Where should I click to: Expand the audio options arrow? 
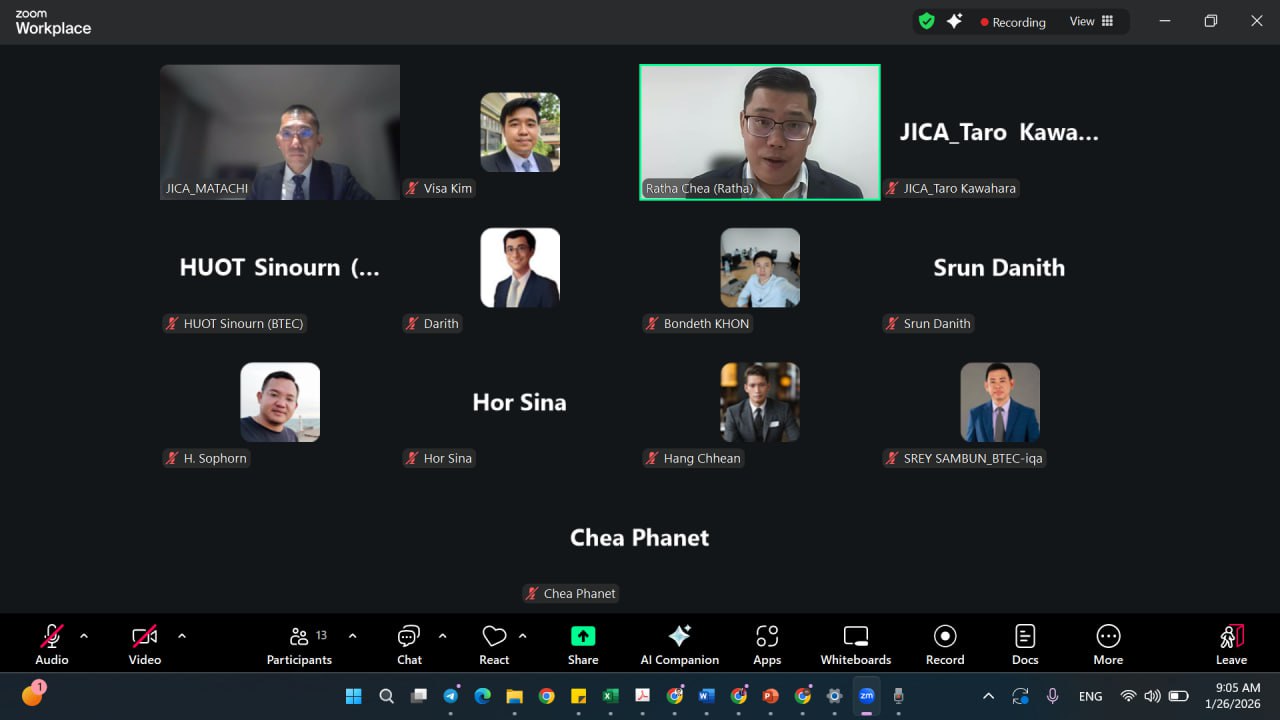pyautogui.click(x=84, y=636)
